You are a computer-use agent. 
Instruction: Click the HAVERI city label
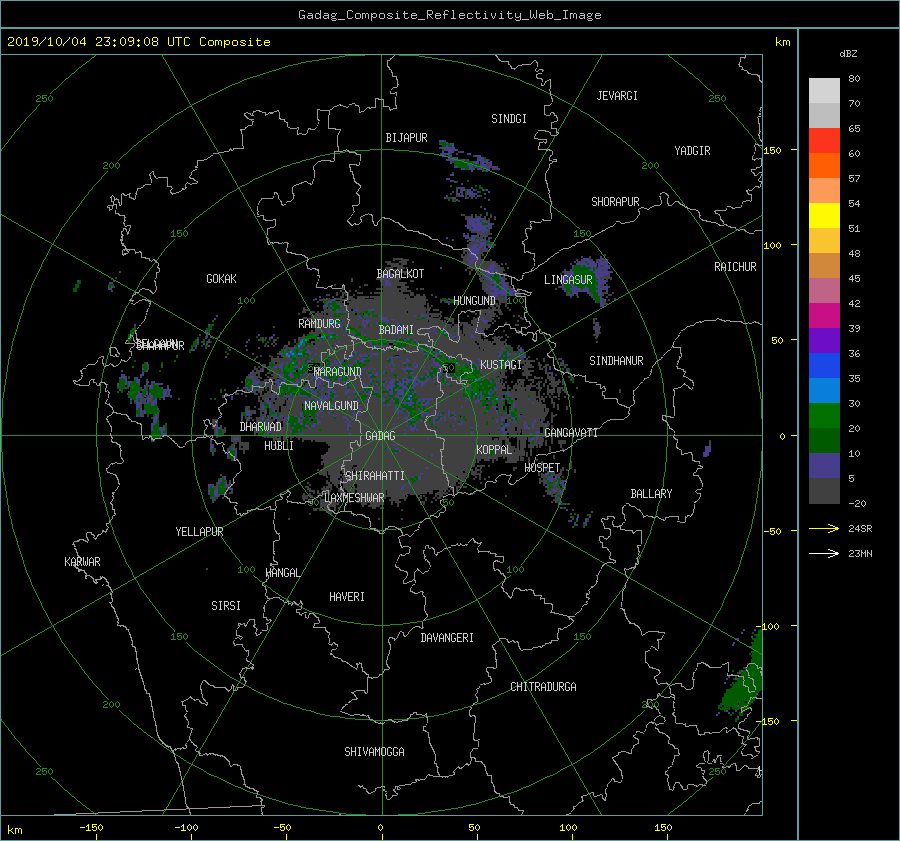tap(347, 597)
